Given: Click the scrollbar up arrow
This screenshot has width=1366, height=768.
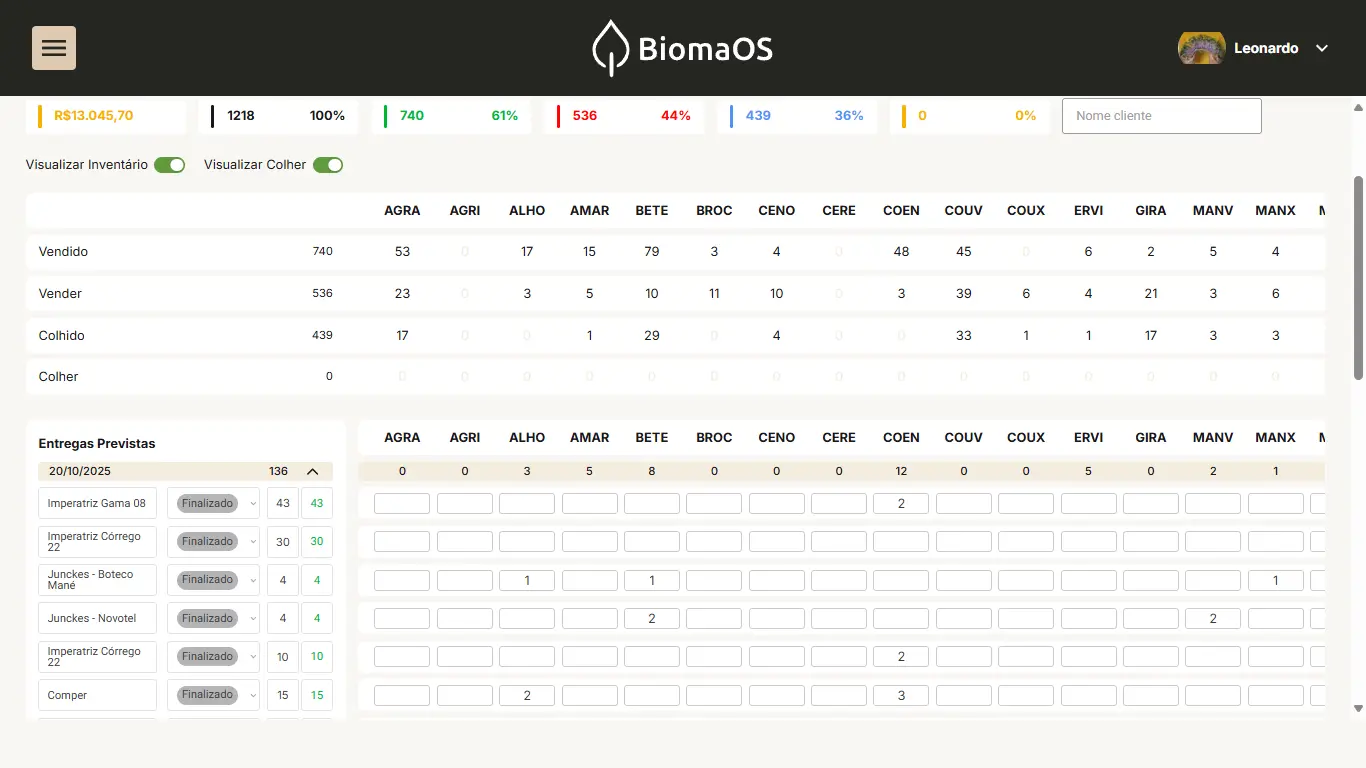Looking at the screenshot, I should [1358, 106].
